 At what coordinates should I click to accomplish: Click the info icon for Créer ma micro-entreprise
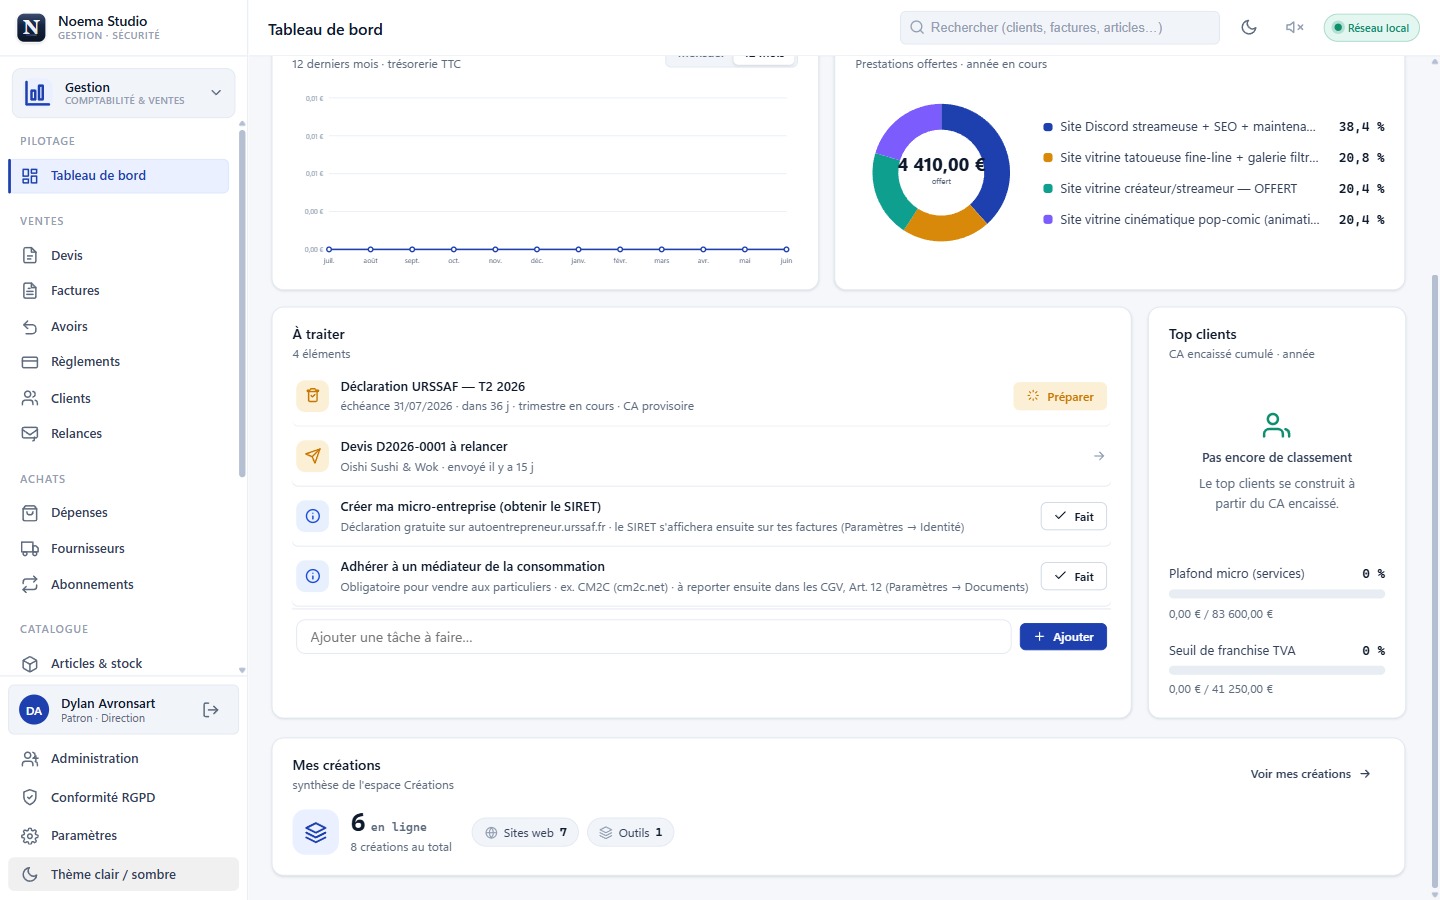[x=313, y=516]
